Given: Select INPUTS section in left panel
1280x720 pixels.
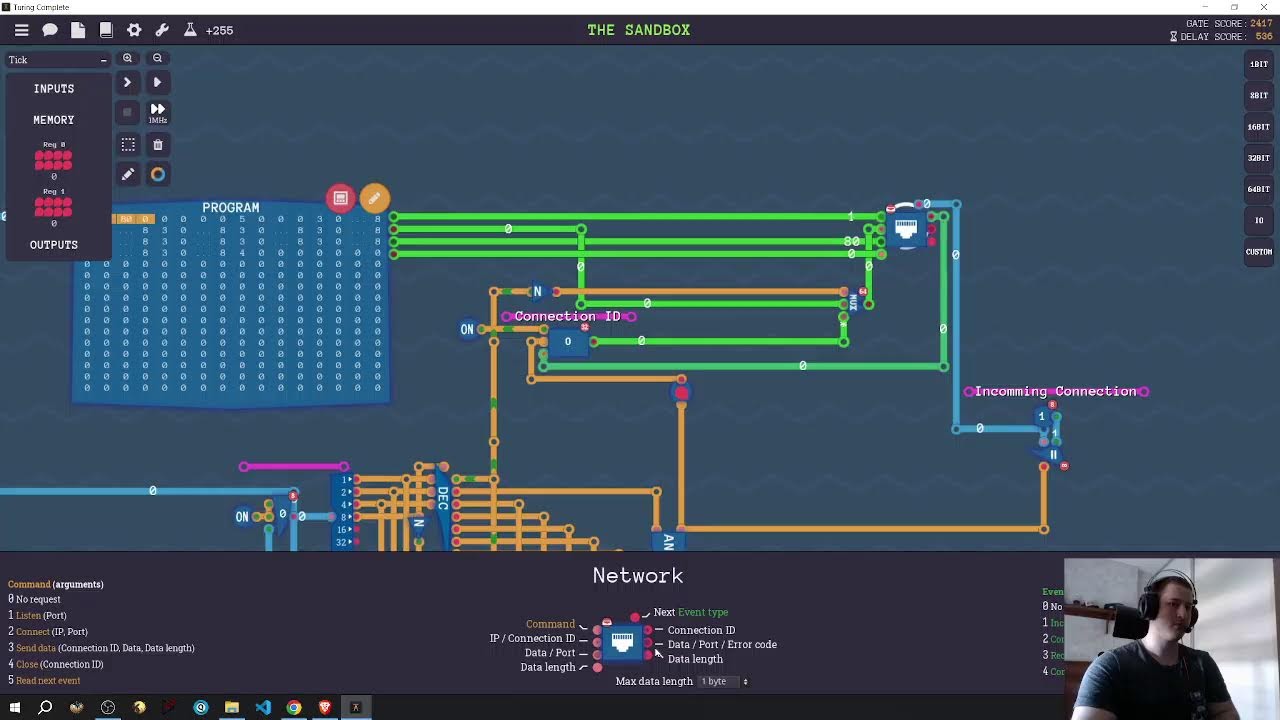Looking at the screenshot, I should point(54,89).
